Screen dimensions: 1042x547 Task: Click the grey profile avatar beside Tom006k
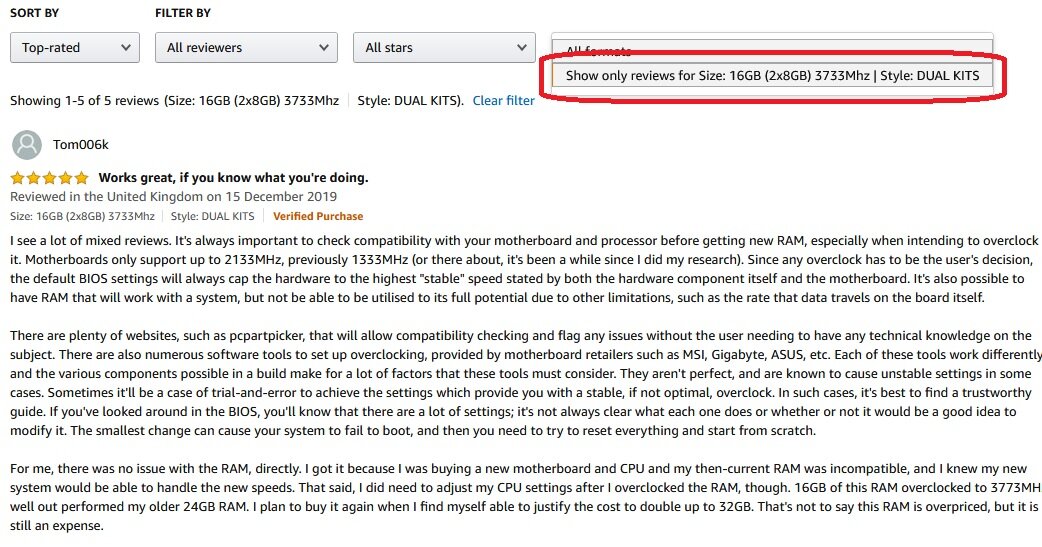pyautogui.click(x=27, y=145)
